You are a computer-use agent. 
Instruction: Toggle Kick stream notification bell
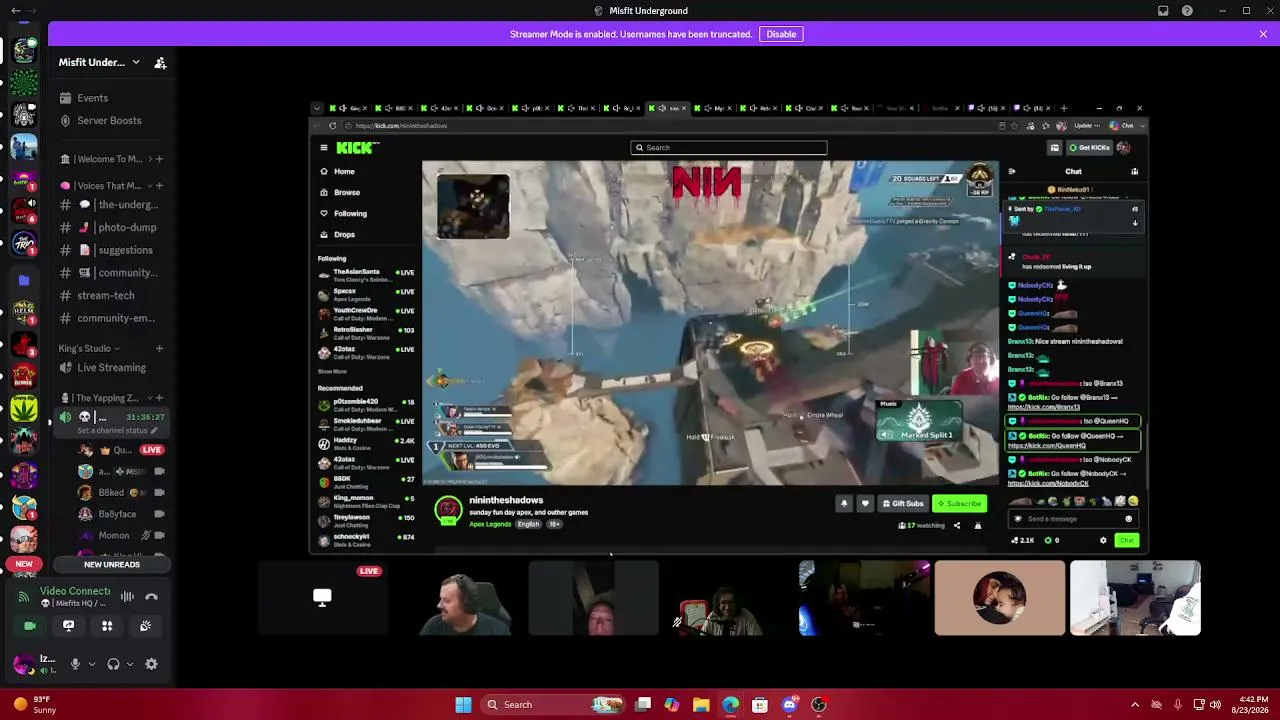coord(844,504)
